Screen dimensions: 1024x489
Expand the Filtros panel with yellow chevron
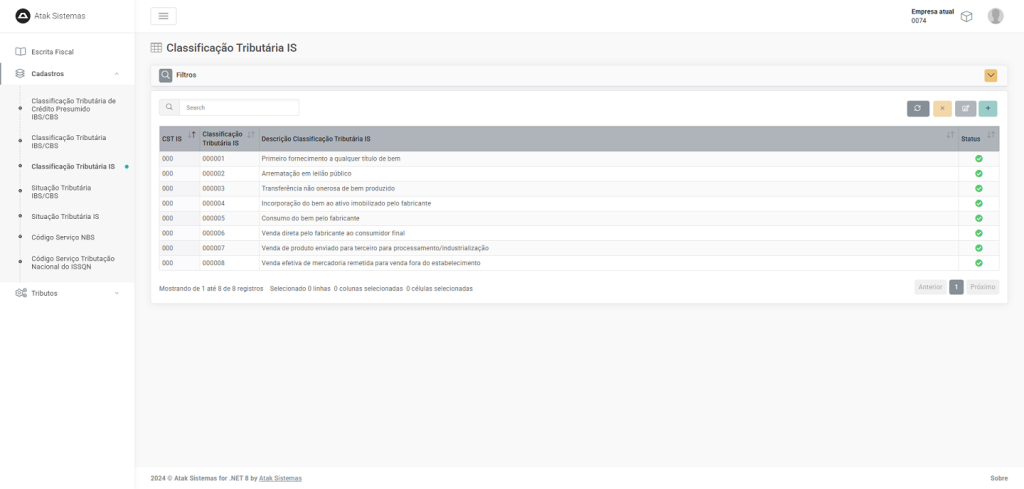[x=990, y=75]
